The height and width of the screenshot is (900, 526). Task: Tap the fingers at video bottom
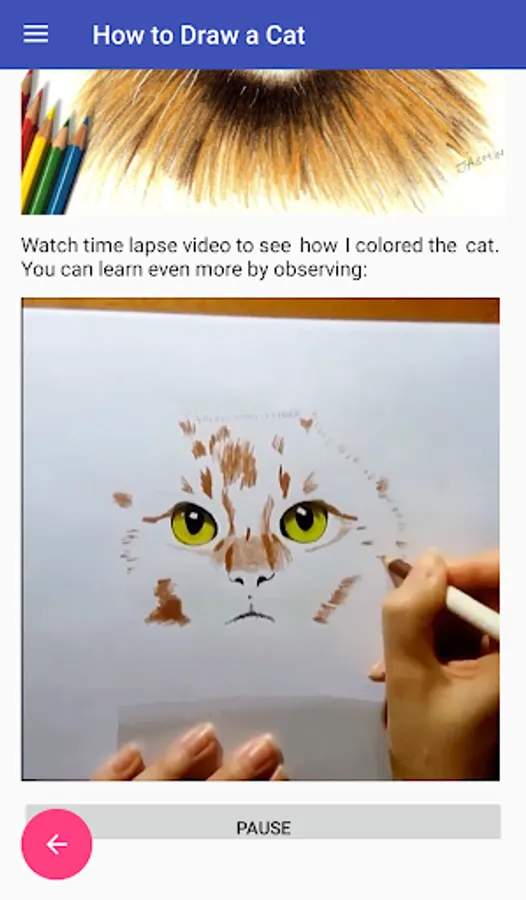coord(189,753)
